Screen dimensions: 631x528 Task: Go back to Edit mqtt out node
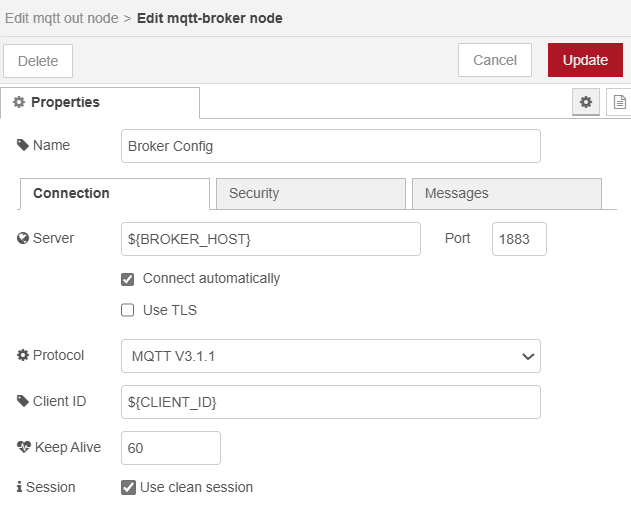[62, 19]
